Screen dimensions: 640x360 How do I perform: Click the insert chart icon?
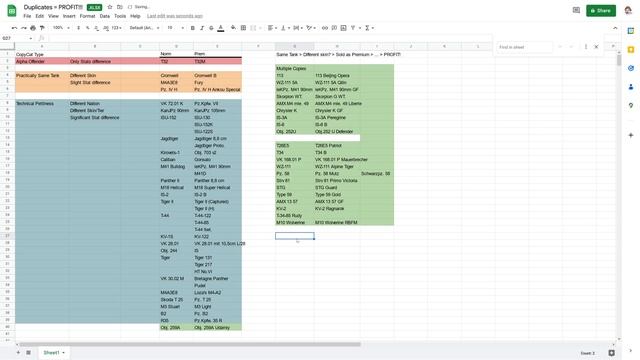343,28
